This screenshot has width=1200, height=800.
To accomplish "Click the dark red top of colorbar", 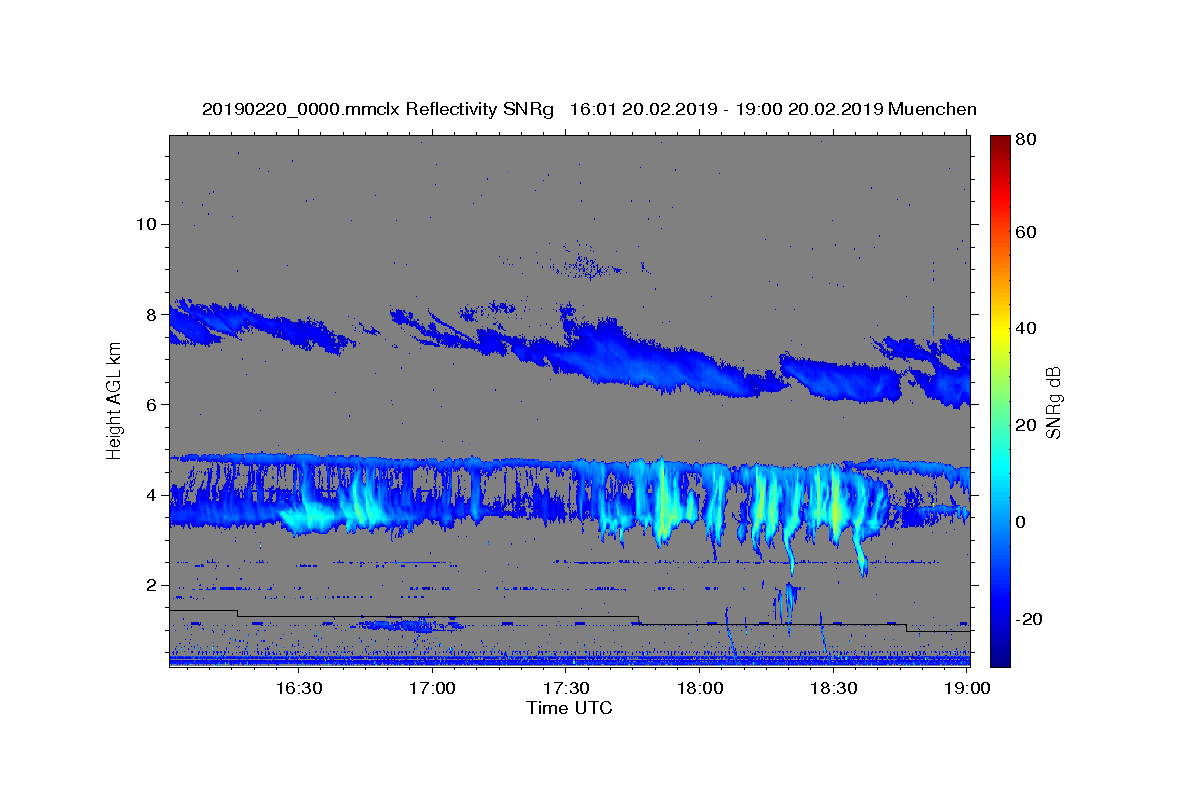I will point(999,142).
